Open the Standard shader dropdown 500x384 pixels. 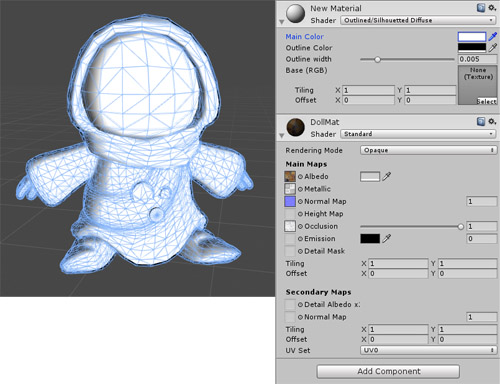418,134
